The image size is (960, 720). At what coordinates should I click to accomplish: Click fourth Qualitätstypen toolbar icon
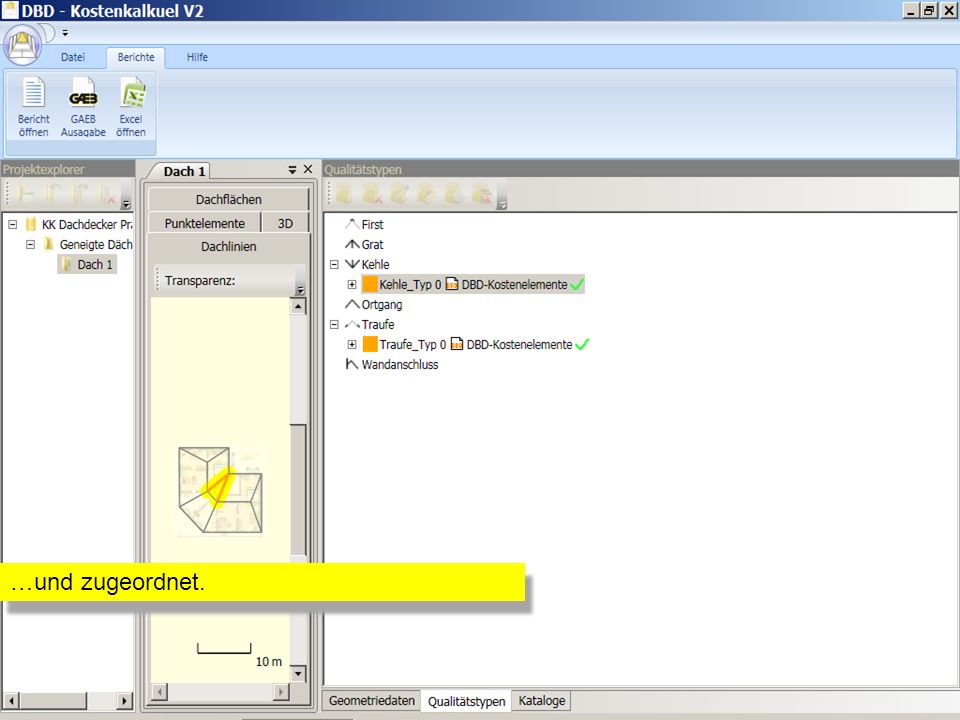coord(427,194)
